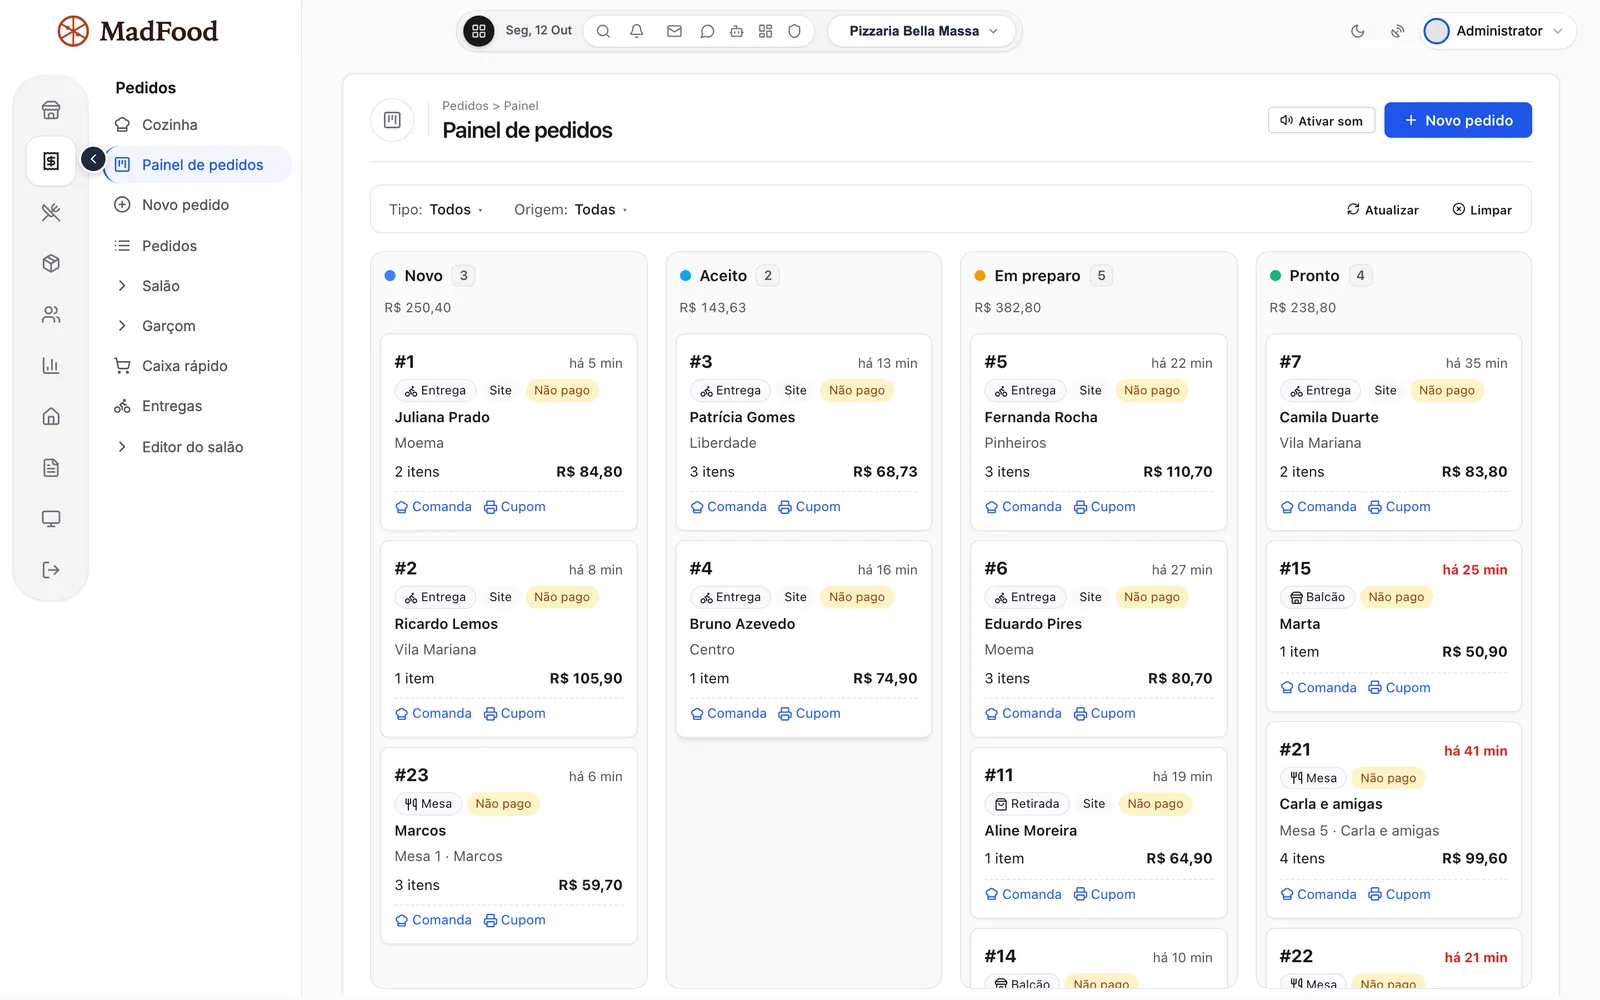Click the MadFood logo
1600x1000 pixels.
138,31
